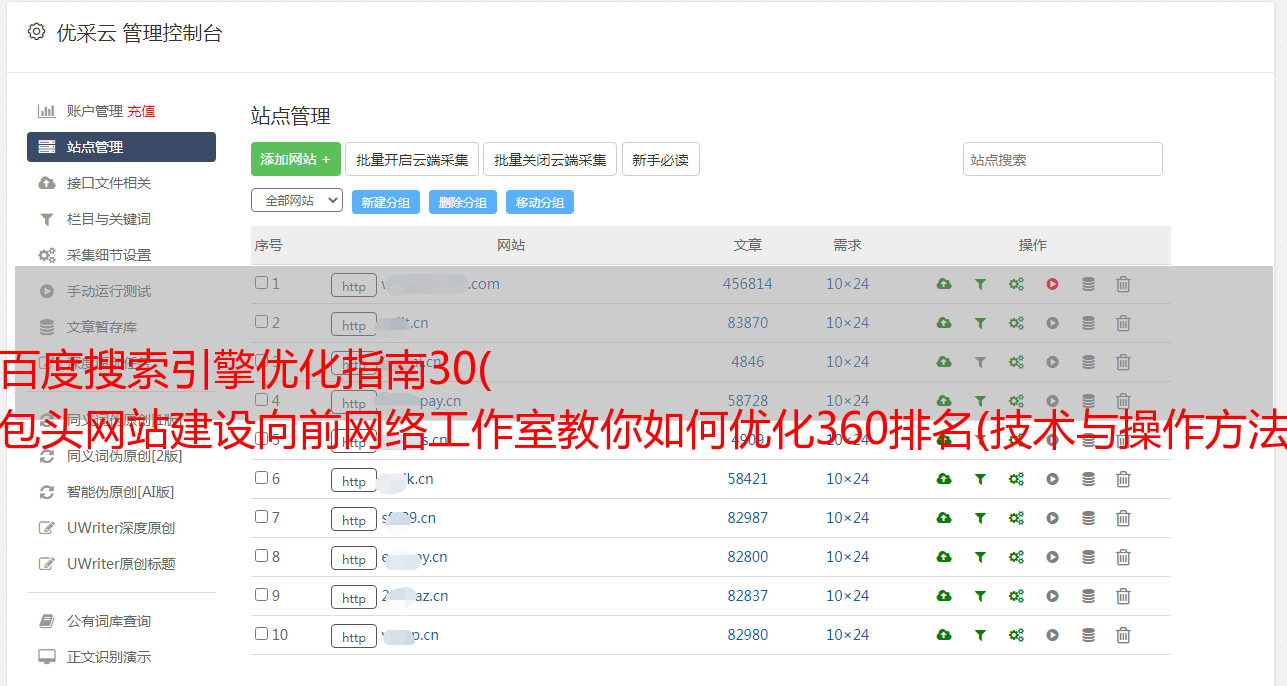Click cloud upload icon in row 82800

(944, 557)
